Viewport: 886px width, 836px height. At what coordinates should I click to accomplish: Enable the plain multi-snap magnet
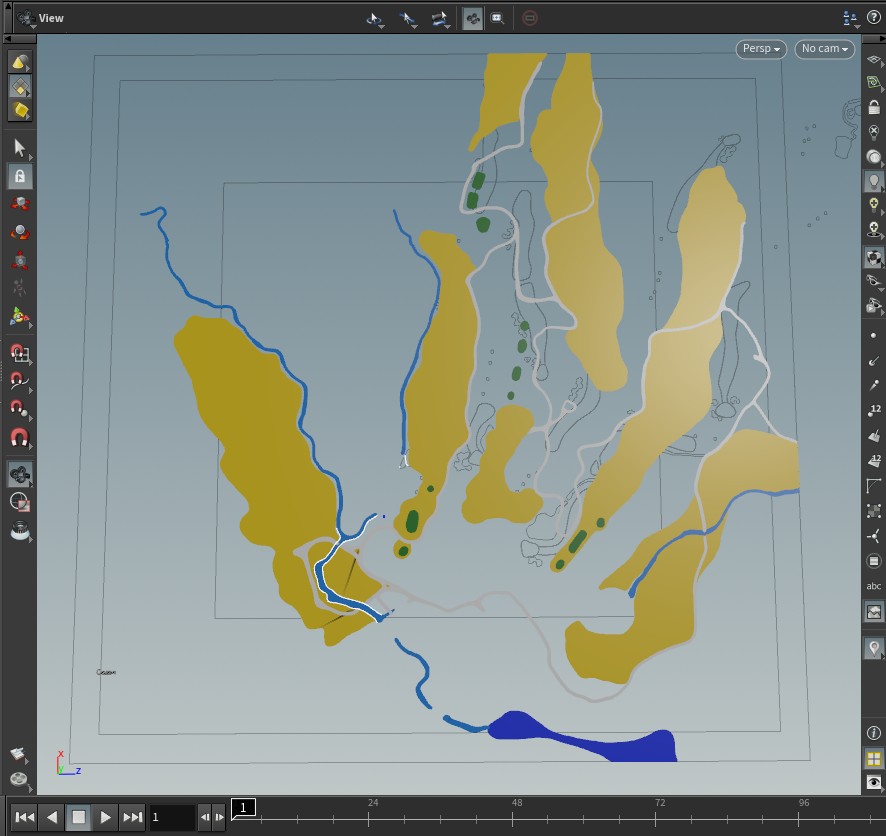20,438
